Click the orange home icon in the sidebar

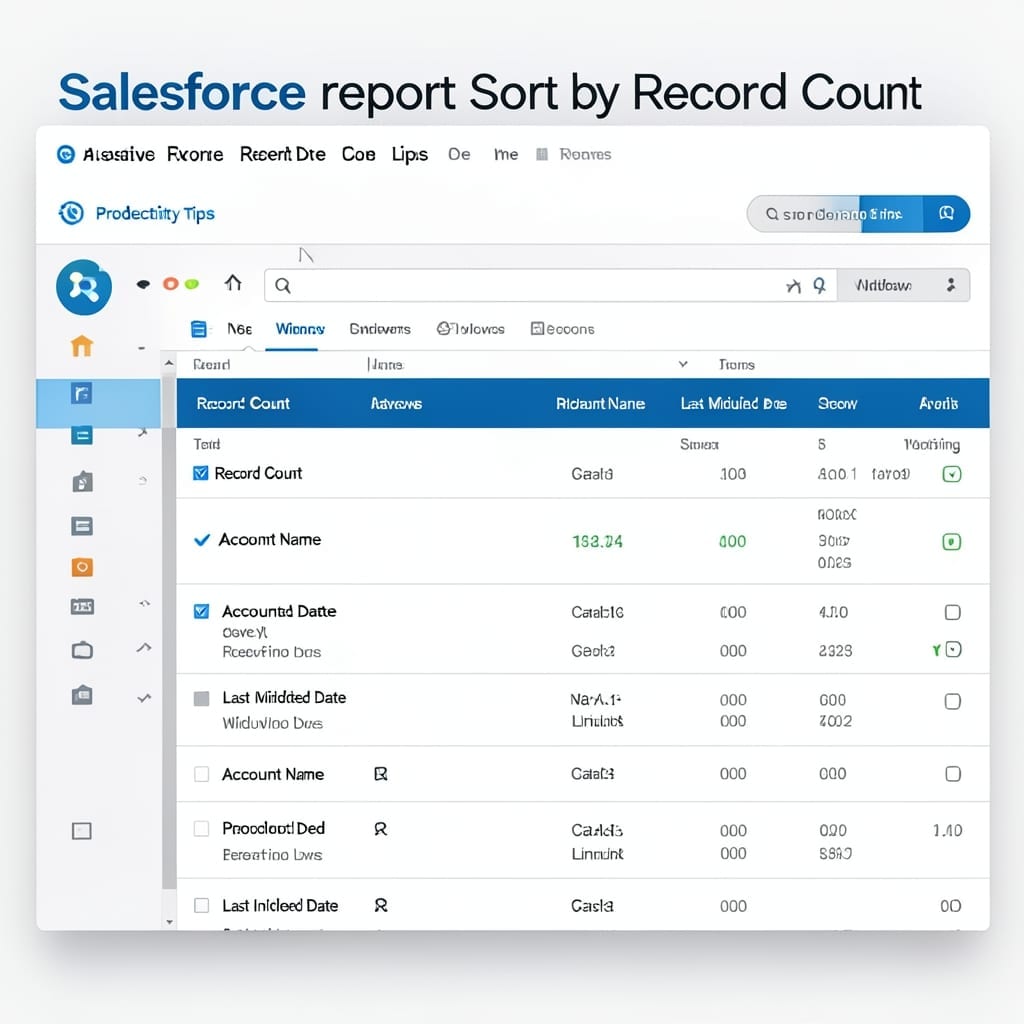[82, 346]
